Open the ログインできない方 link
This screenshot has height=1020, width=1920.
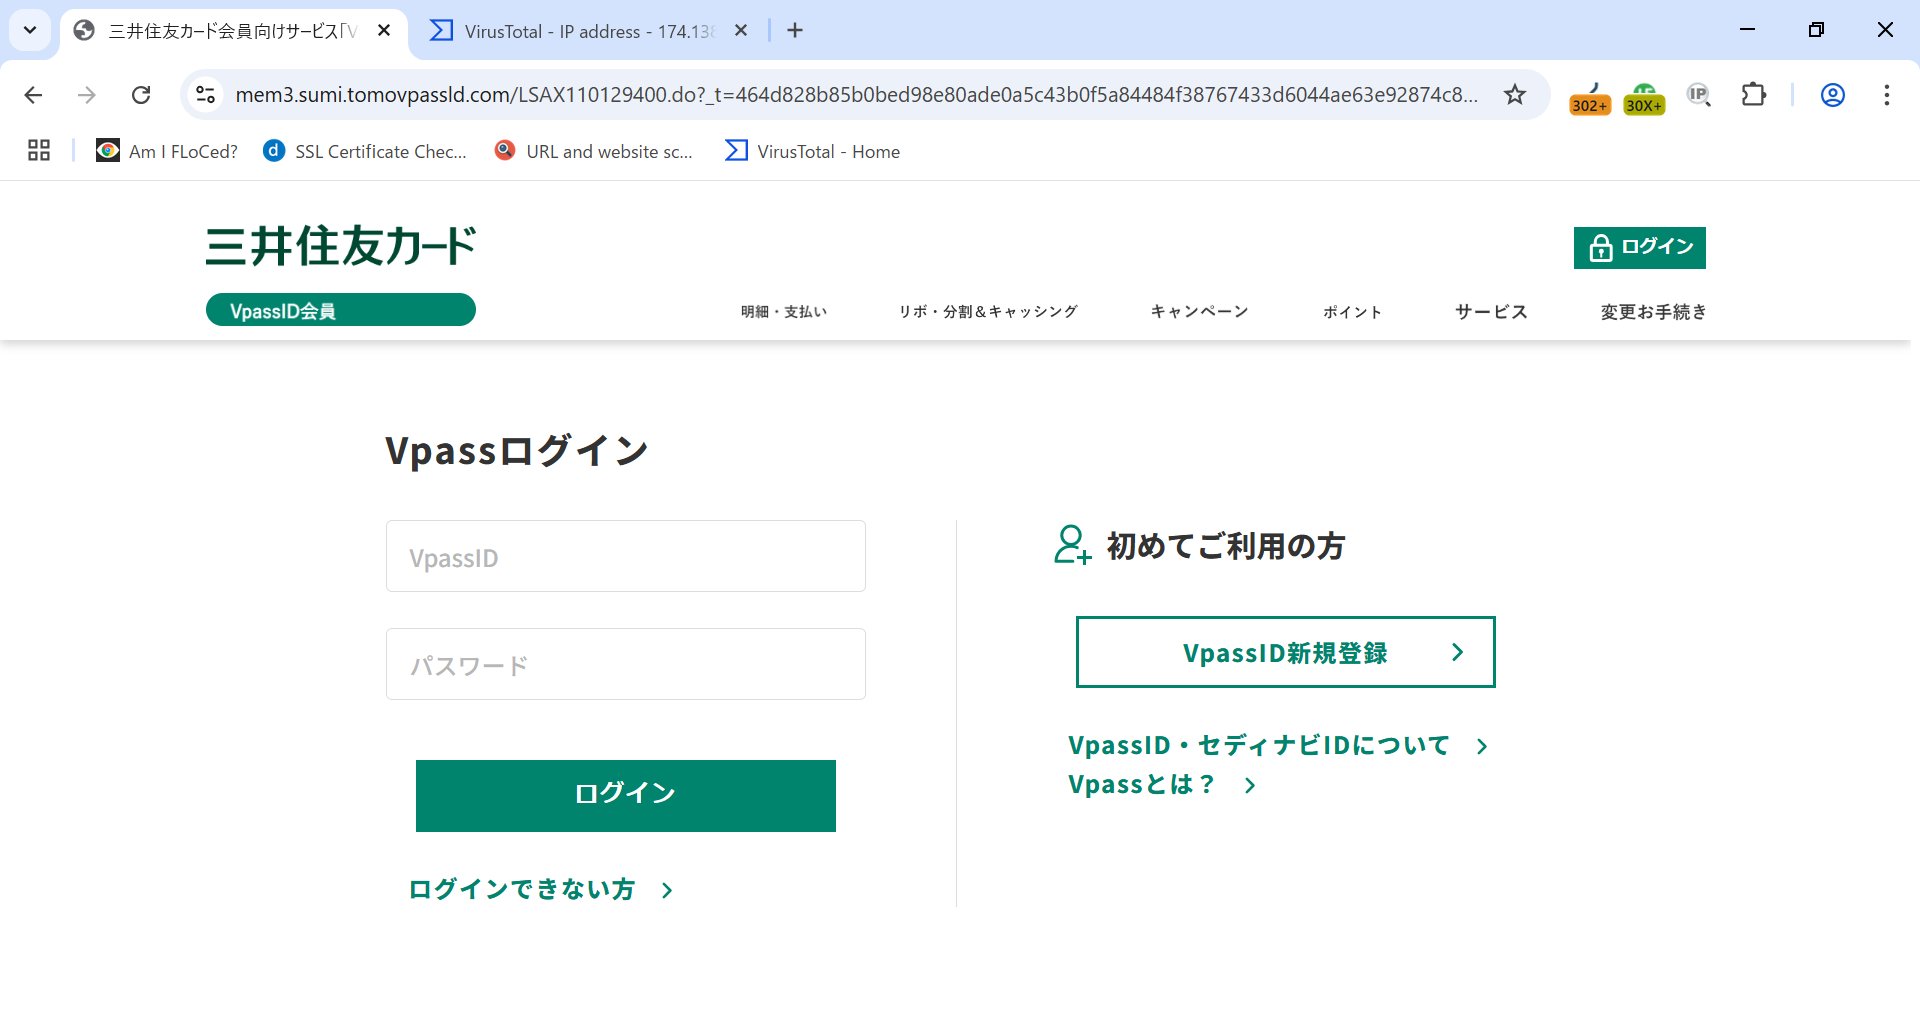541,889
